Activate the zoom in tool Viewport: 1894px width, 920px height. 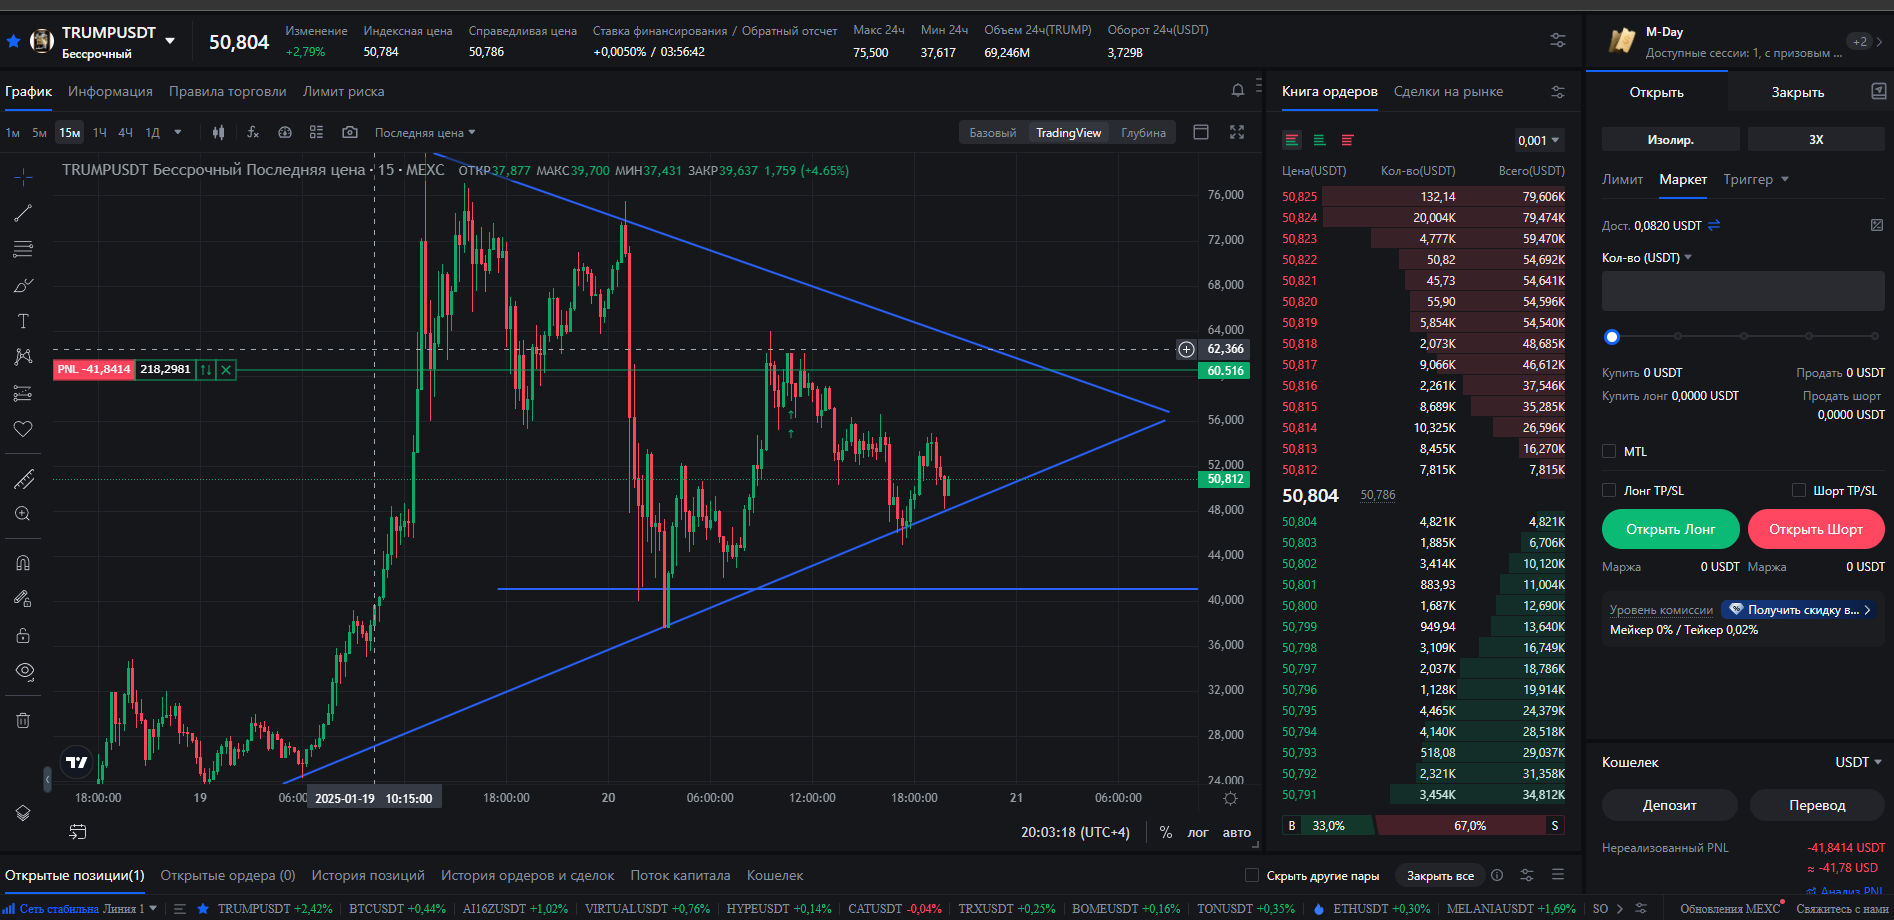coord(23,514)
